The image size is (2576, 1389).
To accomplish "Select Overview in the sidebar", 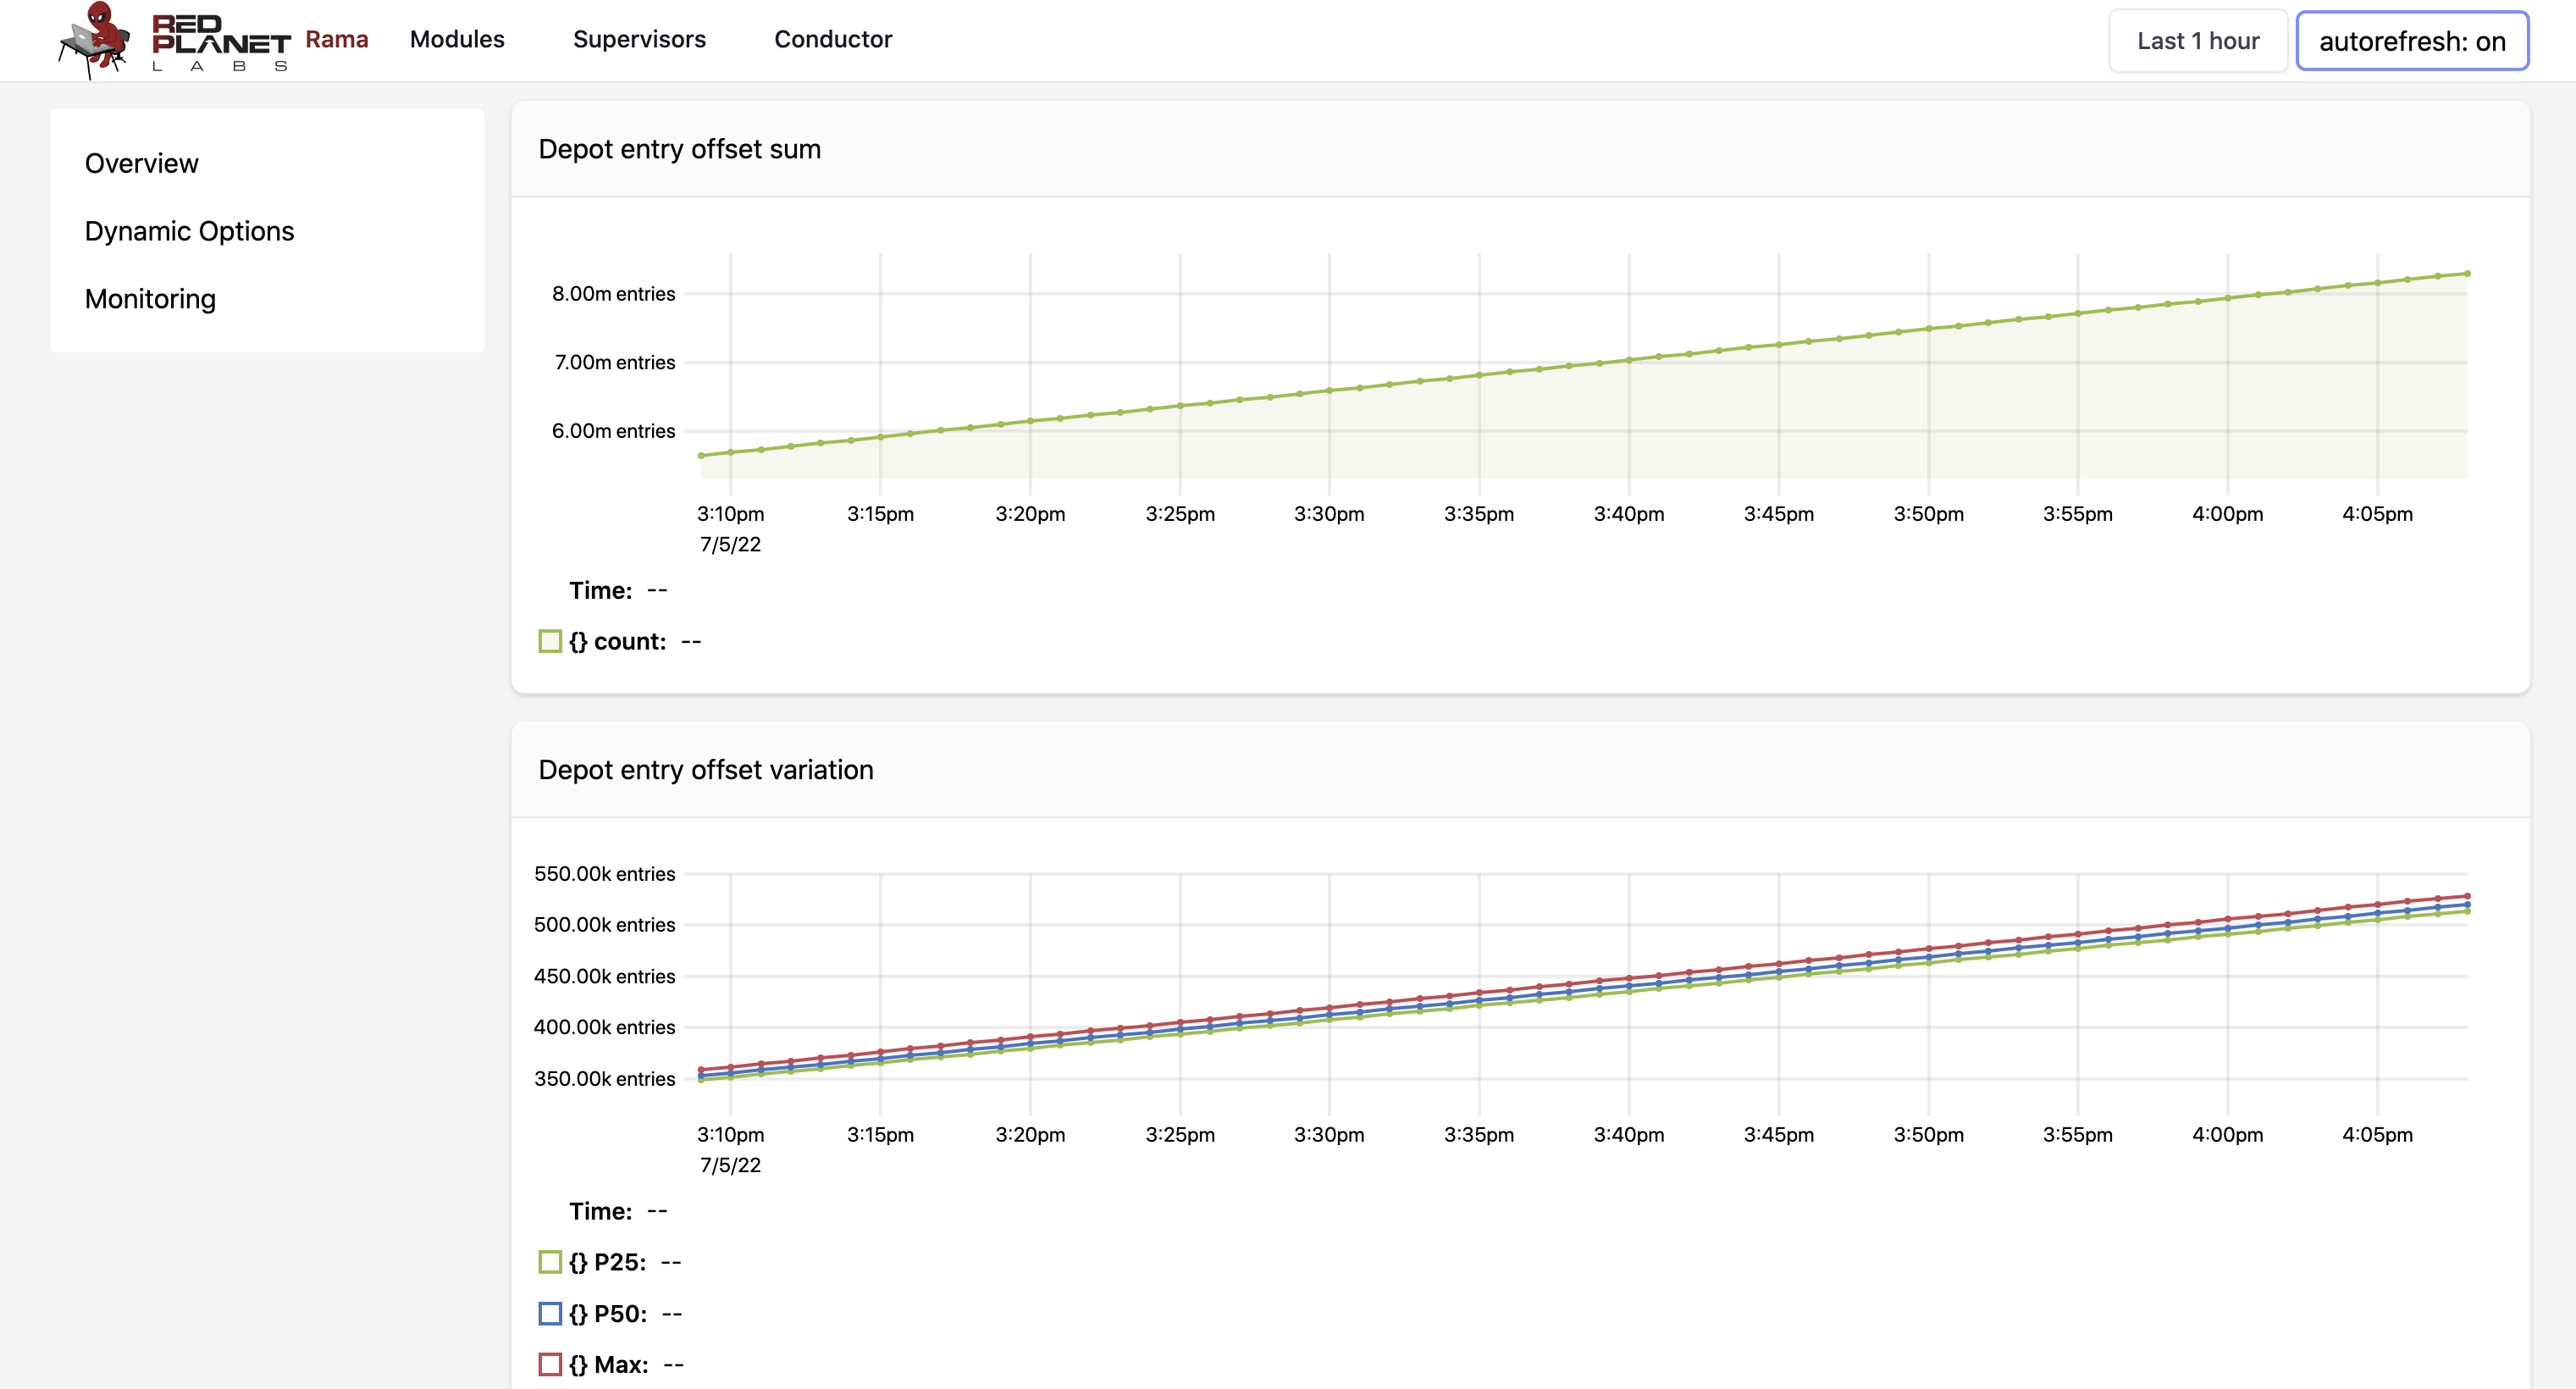I will pos(142,163).
